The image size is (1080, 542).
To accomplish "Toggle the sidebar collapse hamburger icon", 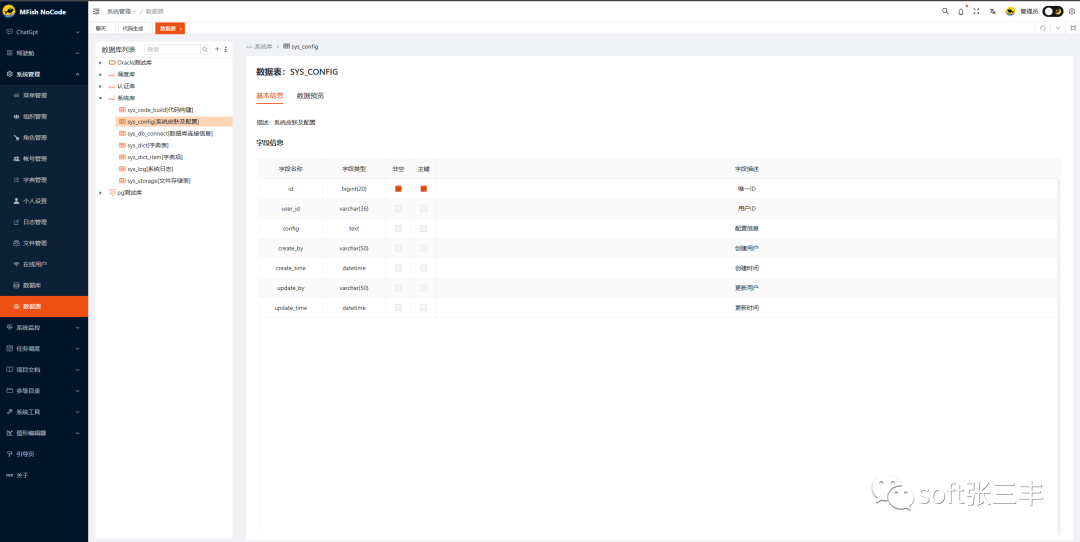I will coord(96,12).
